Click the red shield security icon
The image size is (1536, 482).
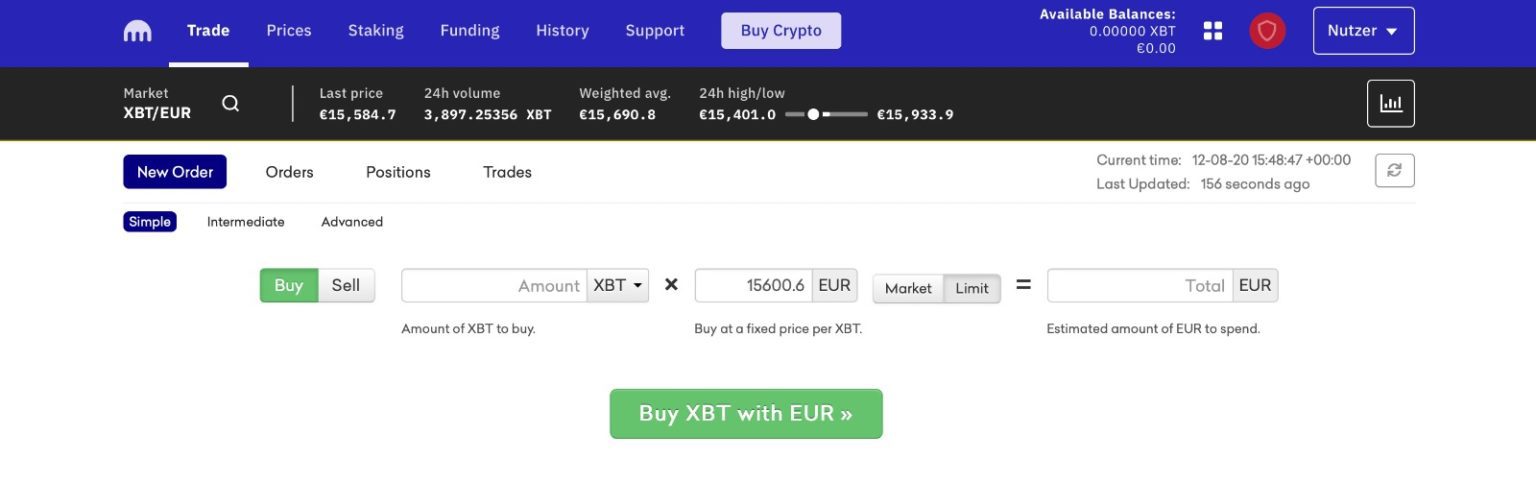1267,31
